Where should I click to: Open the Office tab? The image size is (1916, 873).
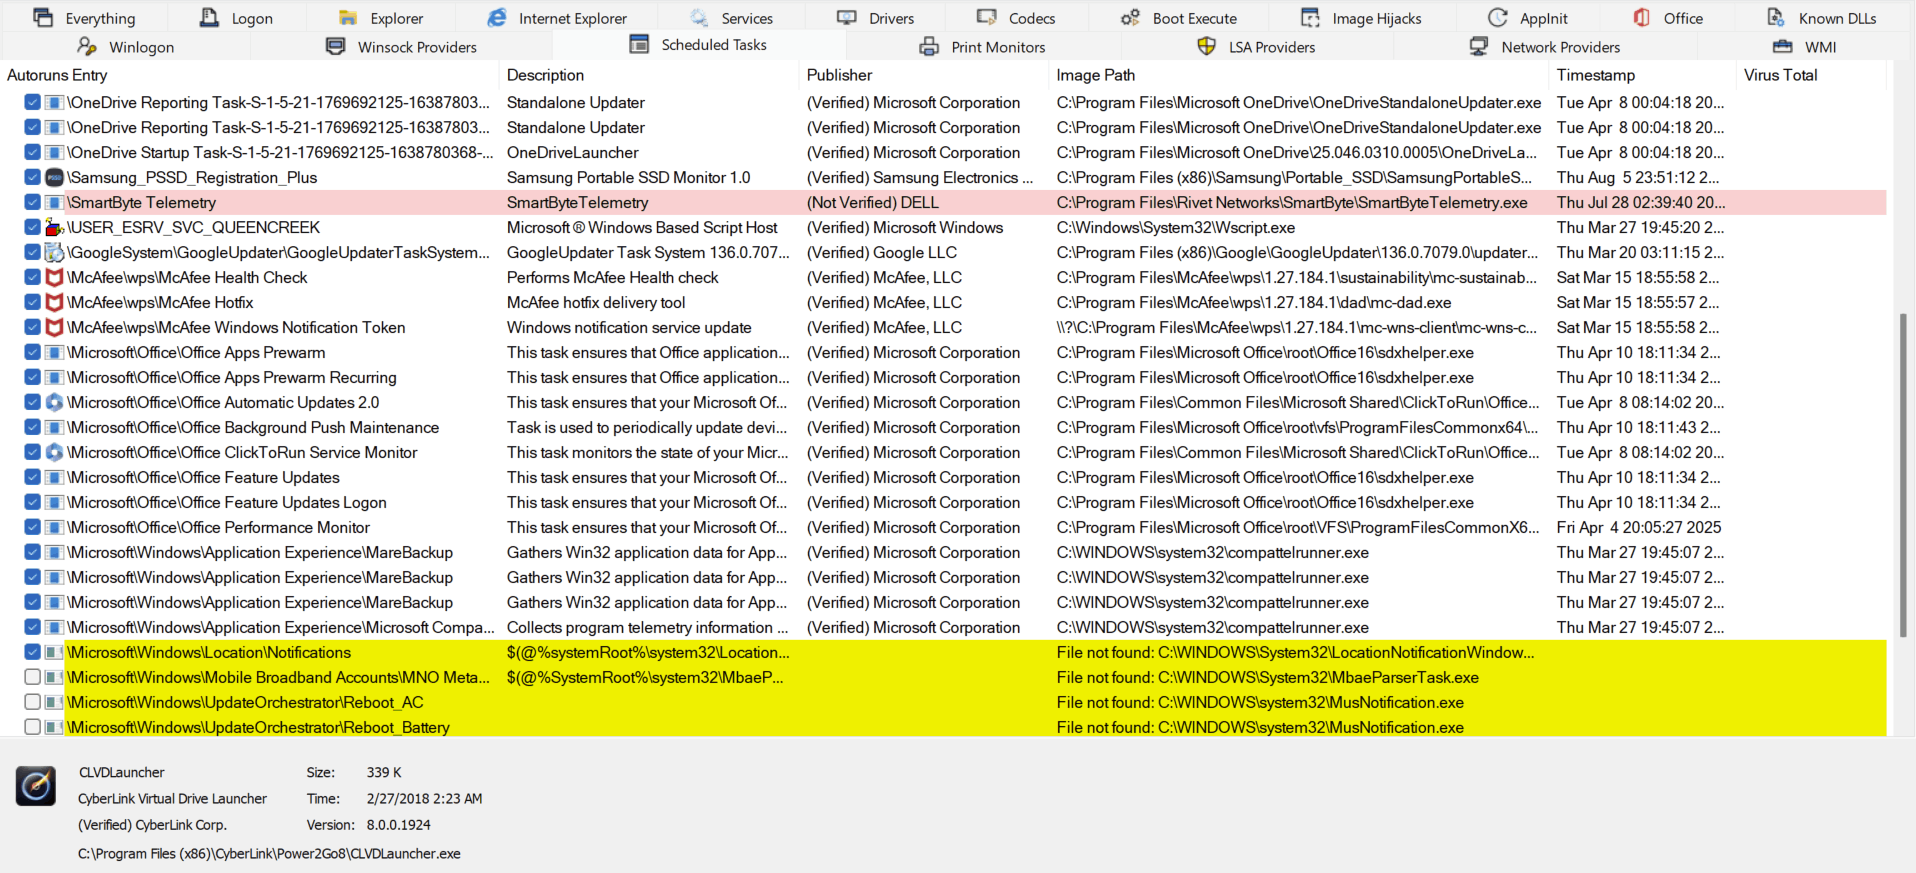1668,18
